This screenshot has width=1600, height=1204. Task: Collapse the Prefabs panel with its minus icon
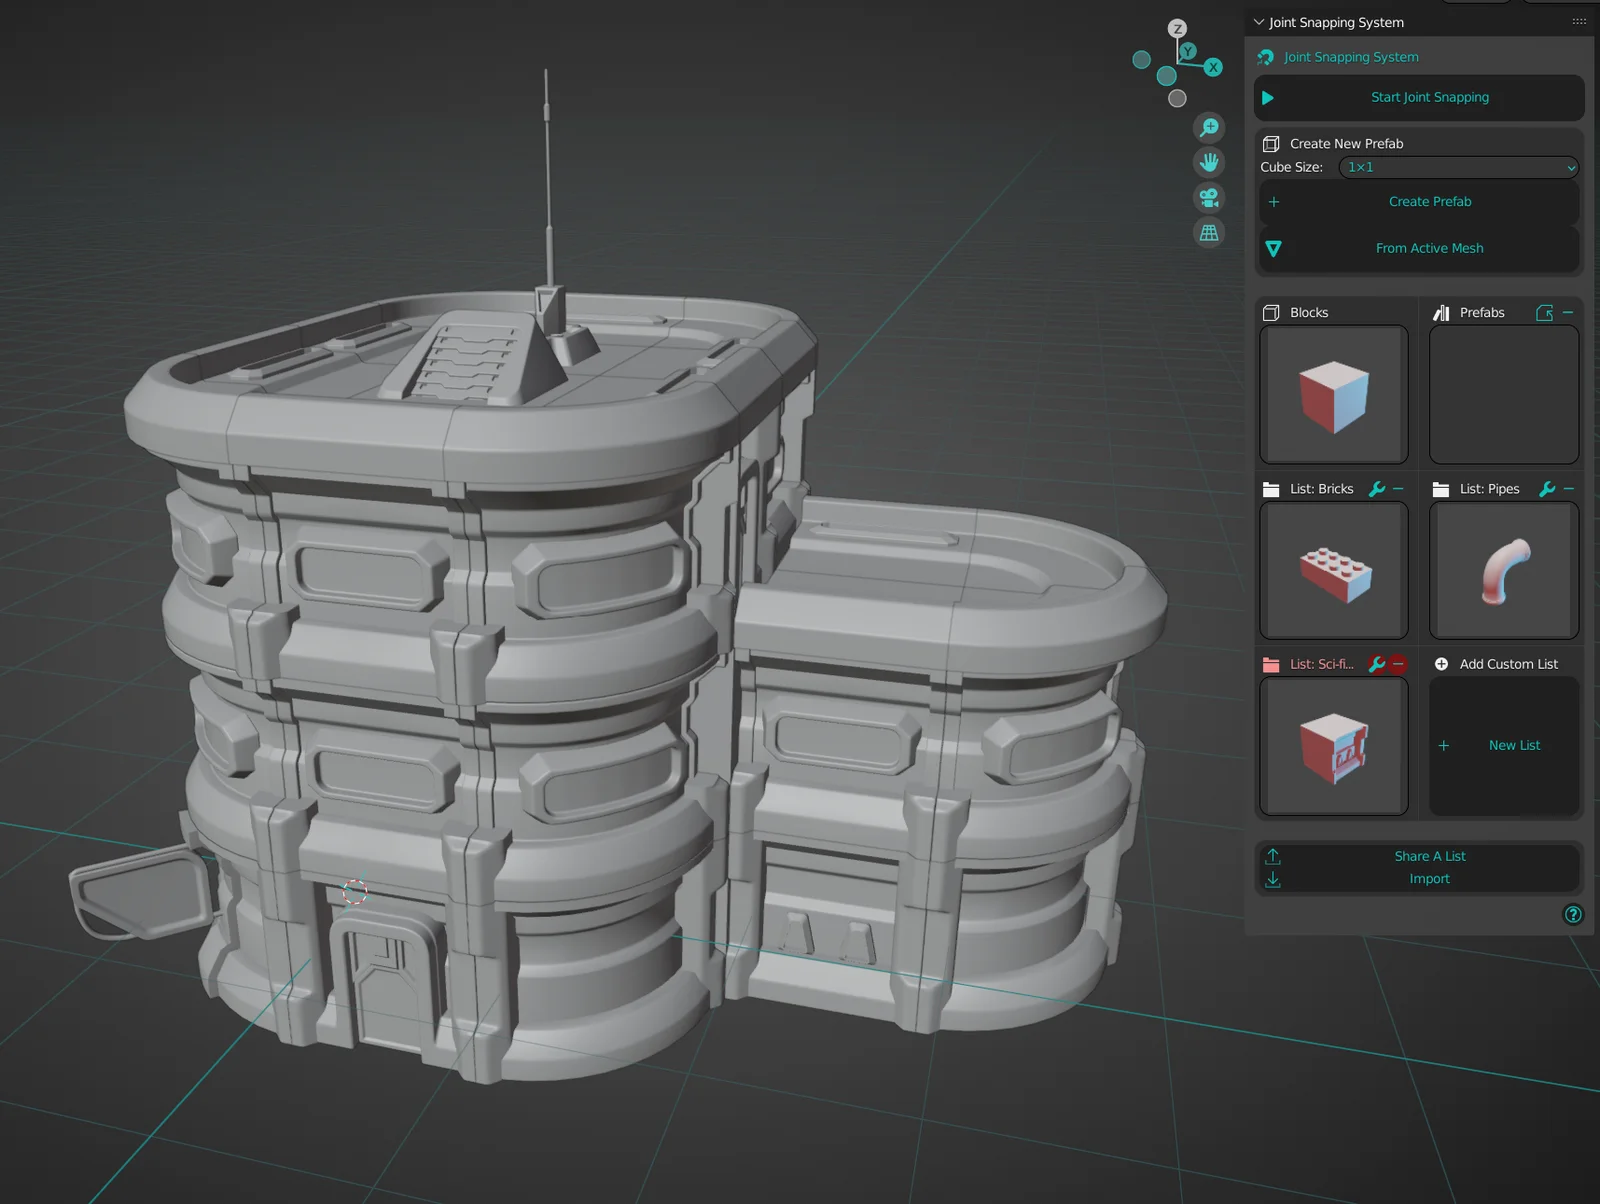tap(1568, 312)
